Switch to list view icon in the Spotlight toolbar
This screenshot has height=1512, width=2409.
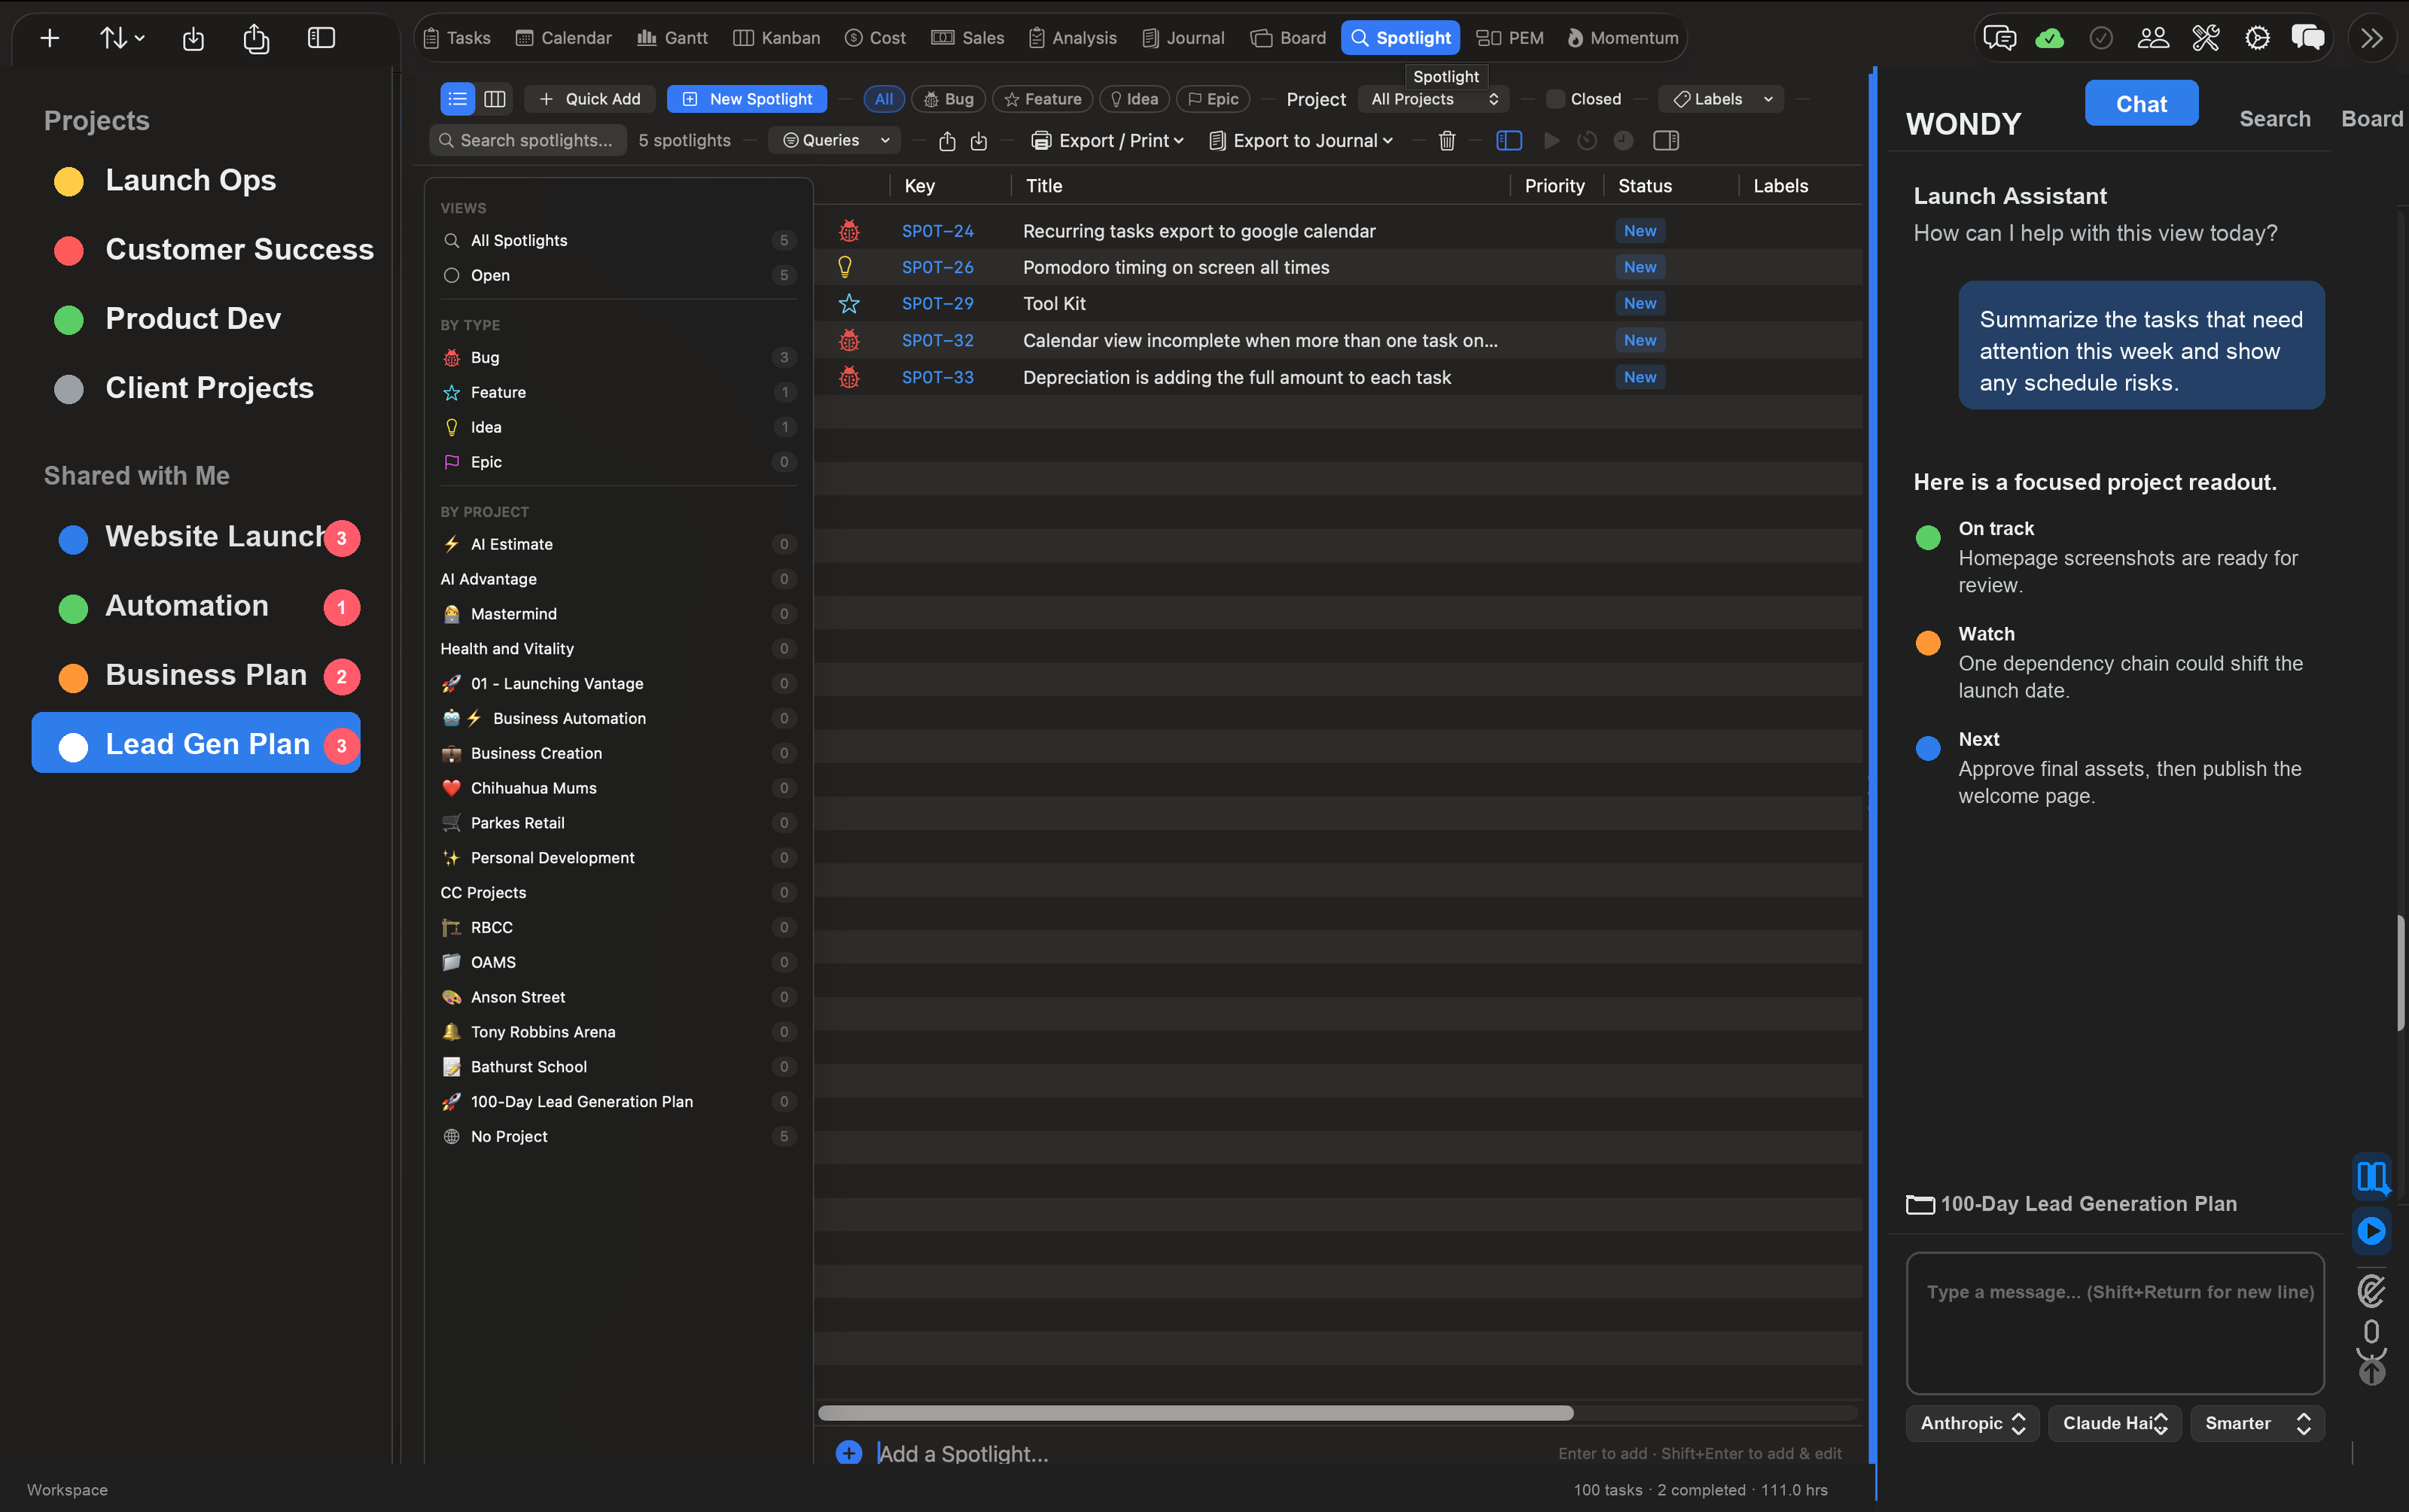point(457,99)
